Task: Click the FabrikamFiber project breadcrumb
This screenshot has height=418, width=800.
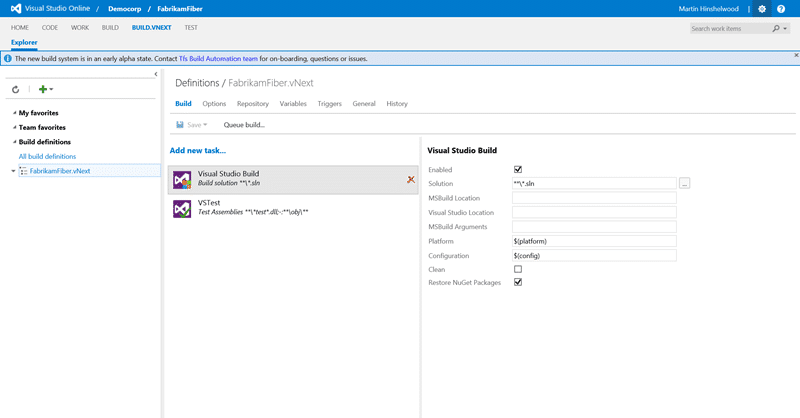Action: pyautogui.click(x=180, y=9)
